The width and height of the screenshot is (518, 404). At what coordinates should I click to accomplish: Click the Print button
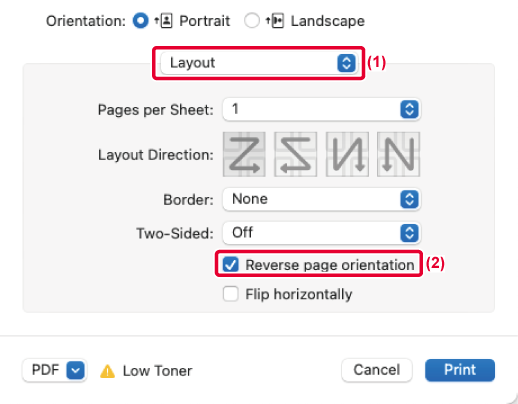tap(460, 370)
